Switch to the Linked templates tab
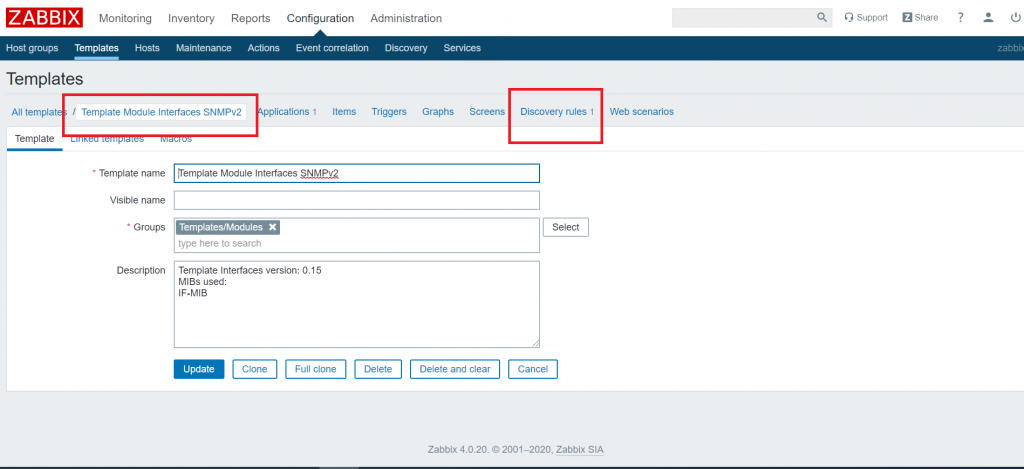The width and height of the screenshot is (1024, 469). [x=107, y=139]
